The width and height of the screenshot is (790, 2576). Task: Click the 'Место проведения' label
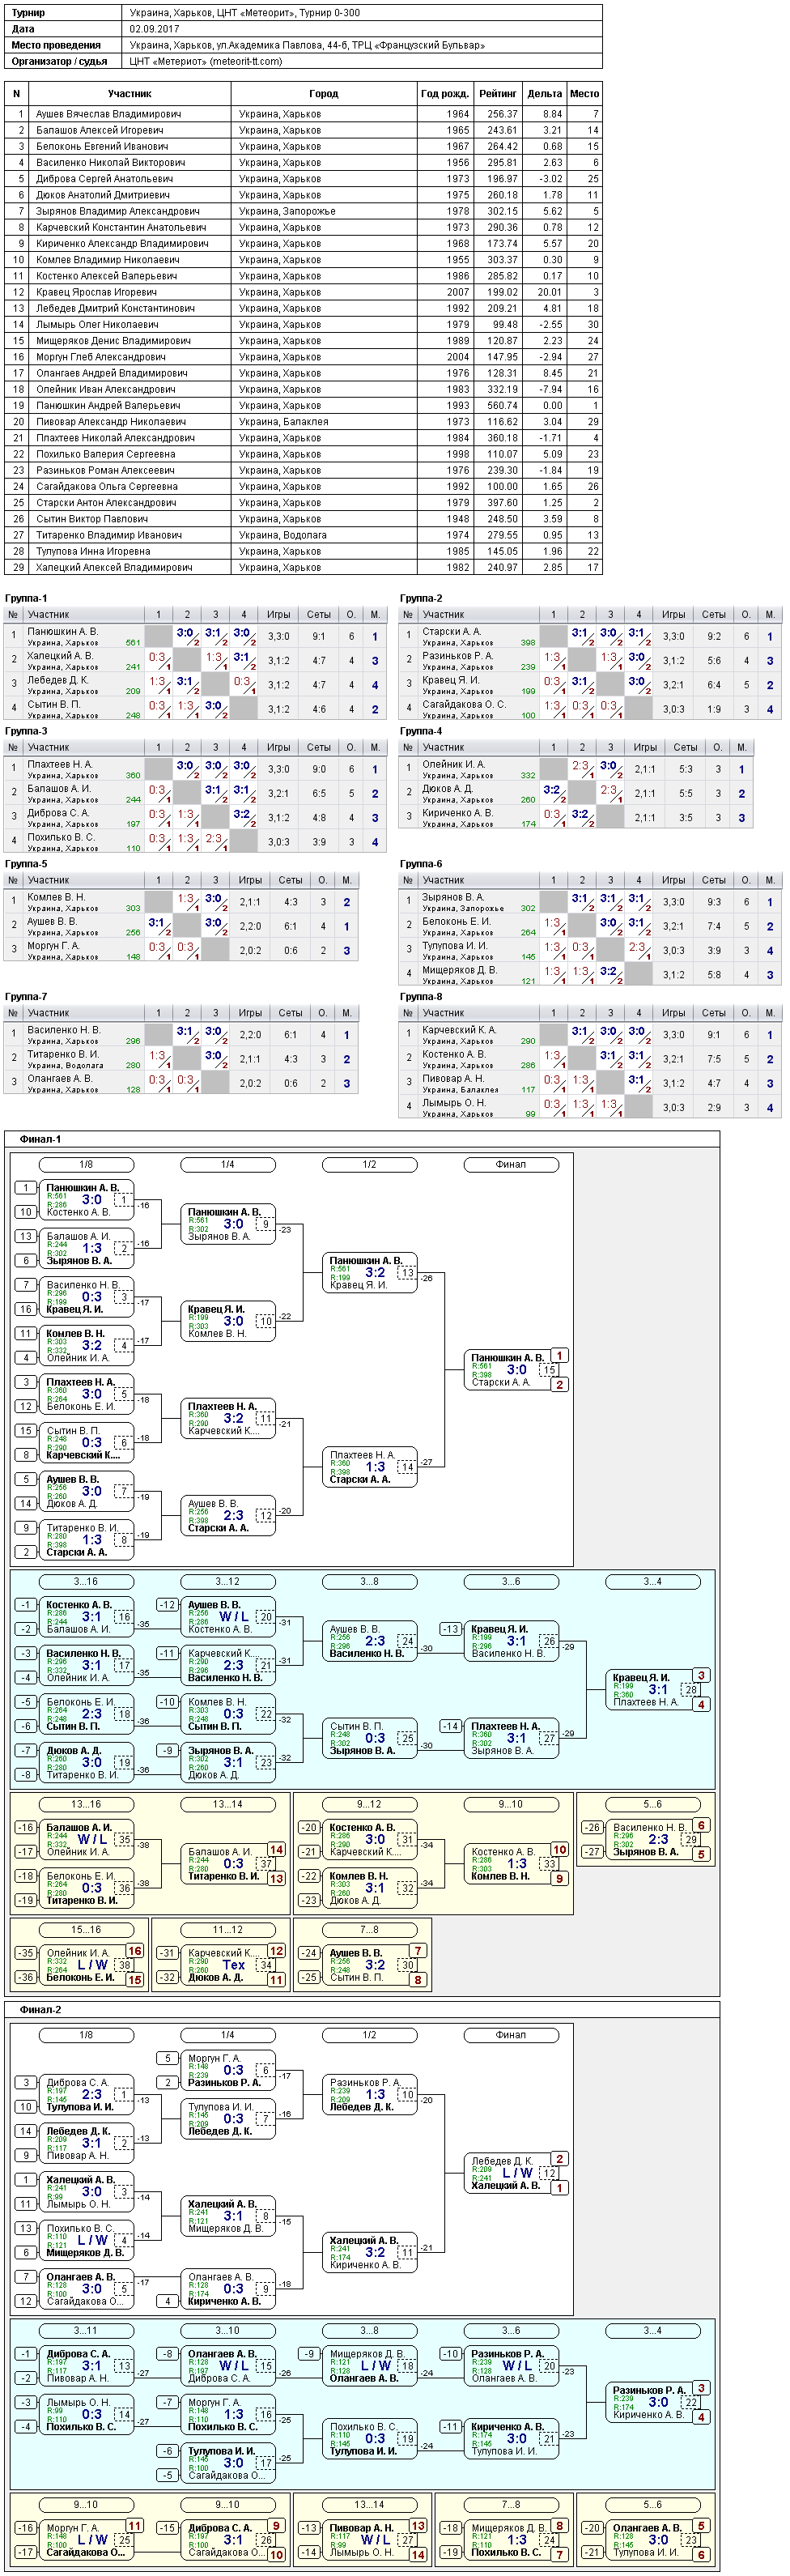coord(56,45)
